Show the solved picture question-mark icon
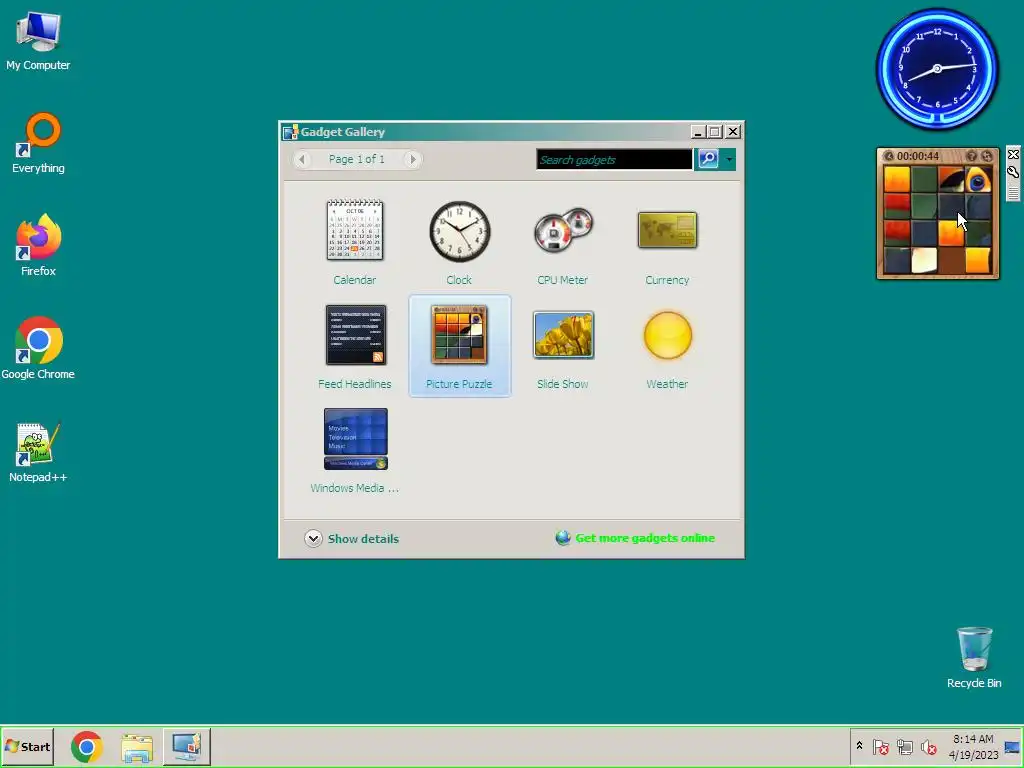This screenshot has width=1024, height=768. [x=972, y=155]
